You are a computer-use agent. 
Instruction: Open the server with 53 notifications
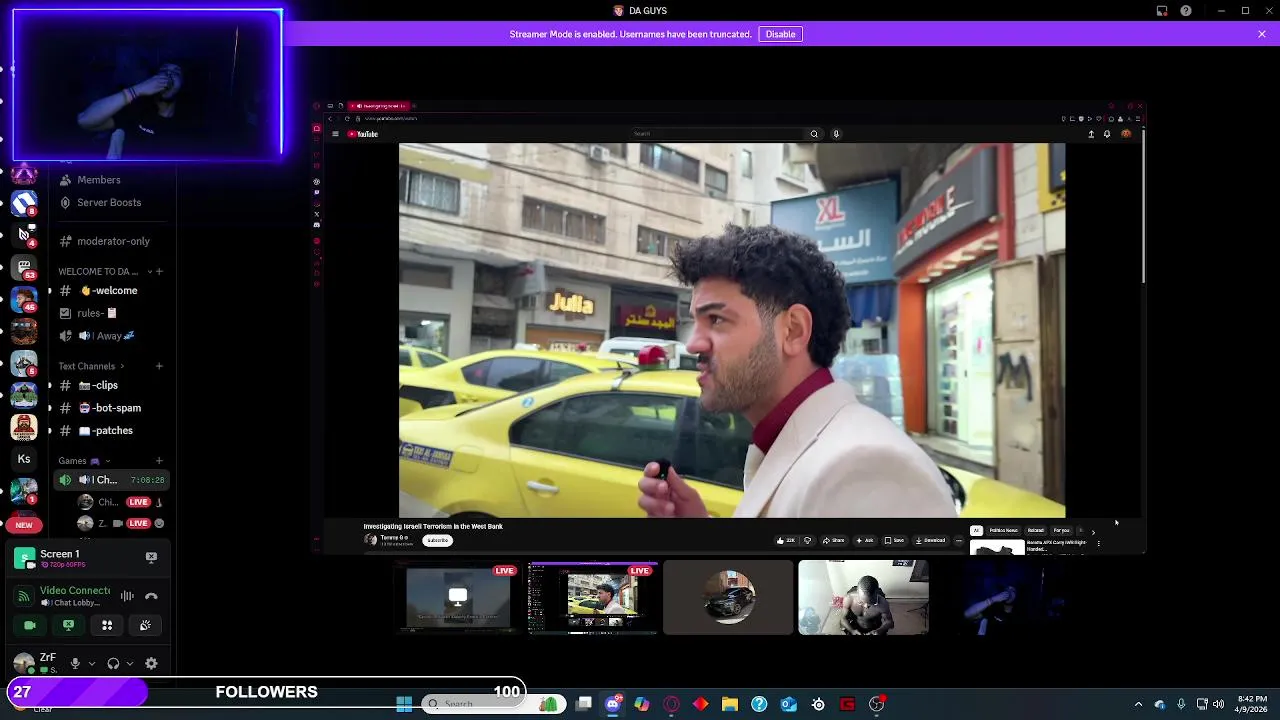pyautogui.click(x=24, y=268)
